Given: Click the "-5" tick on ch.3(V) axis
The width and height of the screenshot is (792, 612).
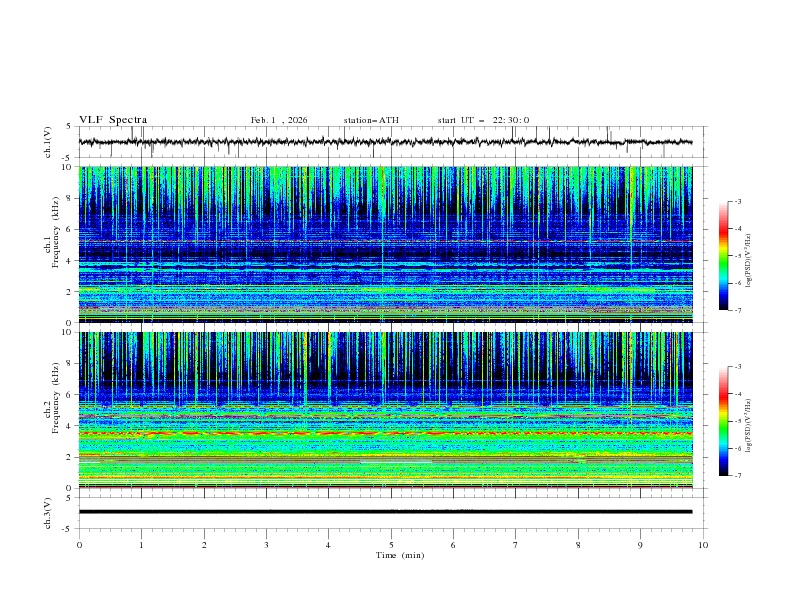Looking at the screenshot, I should [68, 529].
